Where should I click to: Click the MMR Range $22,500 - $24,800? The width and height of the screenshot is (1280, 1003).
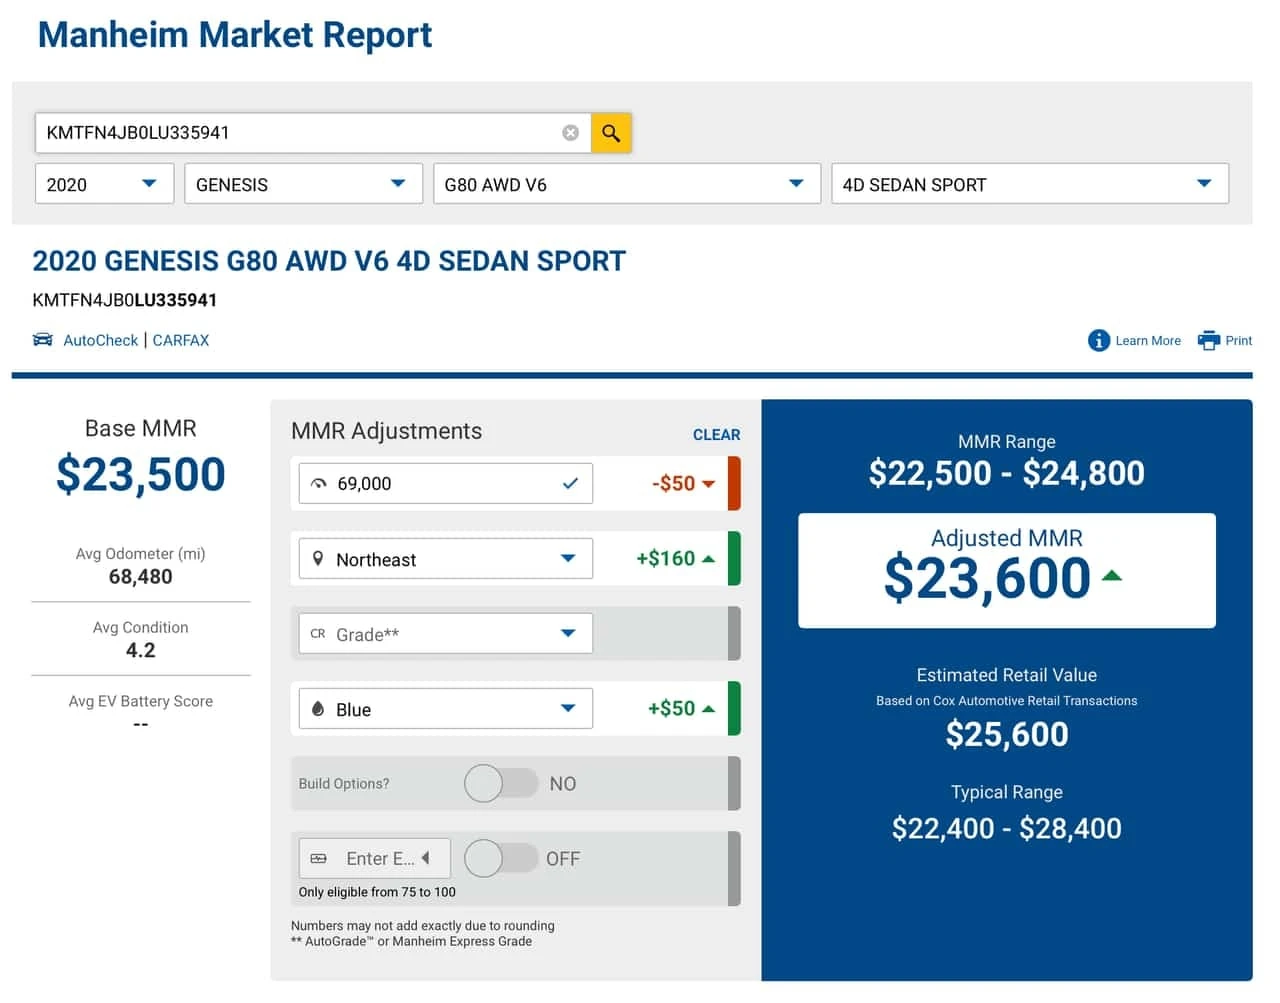click(1007, 473)
